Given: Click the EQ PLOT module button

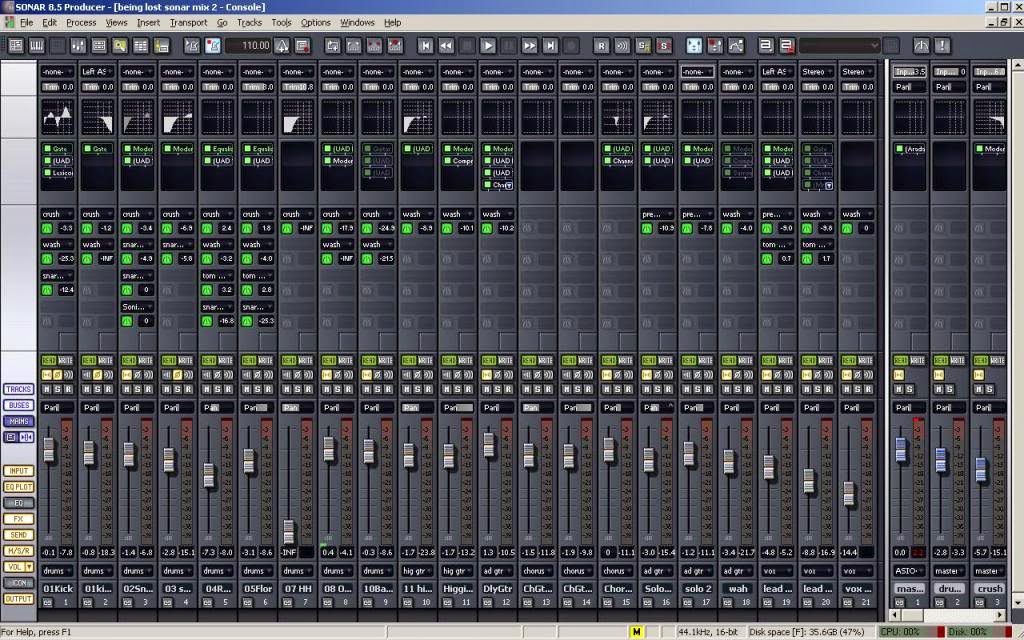Looking at the screenshot, I should coord(18,487).
